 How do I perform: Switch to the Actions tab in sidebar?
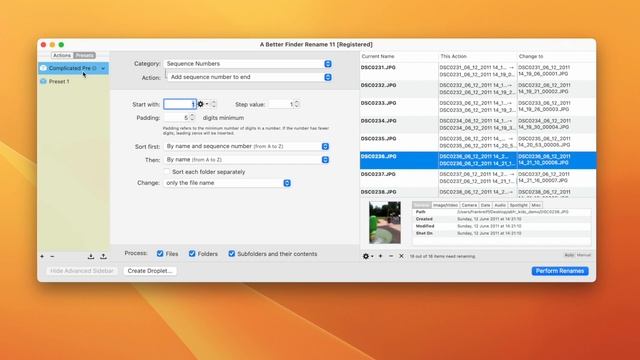(62, 55)
